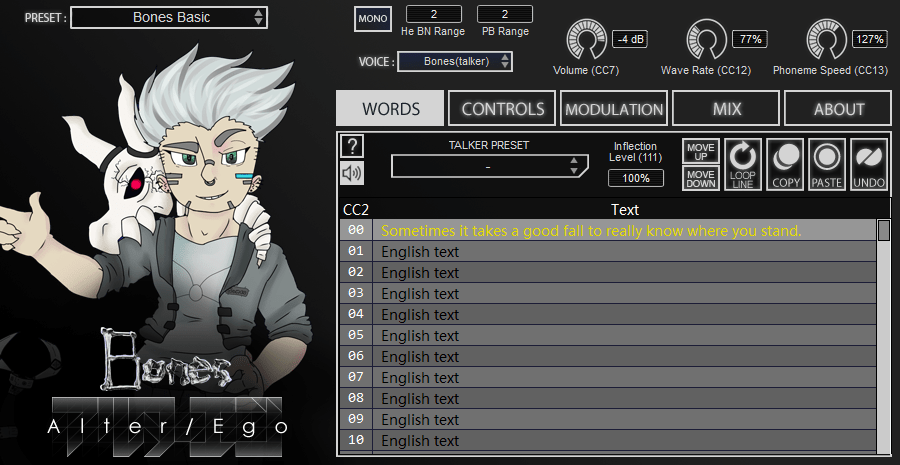
Task: Click Move Up button
Action: tap(701, 151)
